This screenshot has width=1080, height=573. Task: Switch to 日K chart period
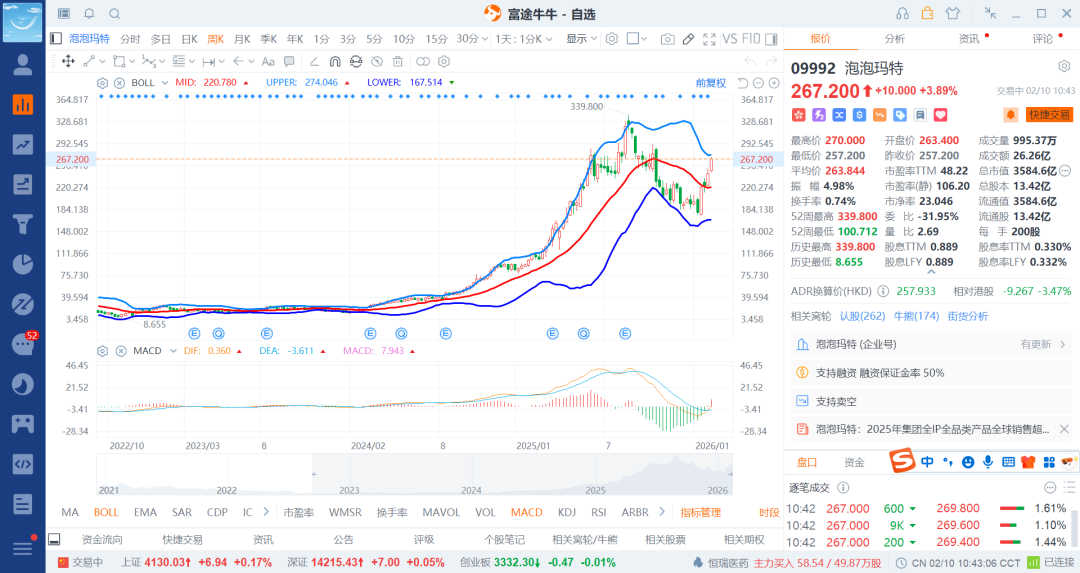[x=189, y=39]
